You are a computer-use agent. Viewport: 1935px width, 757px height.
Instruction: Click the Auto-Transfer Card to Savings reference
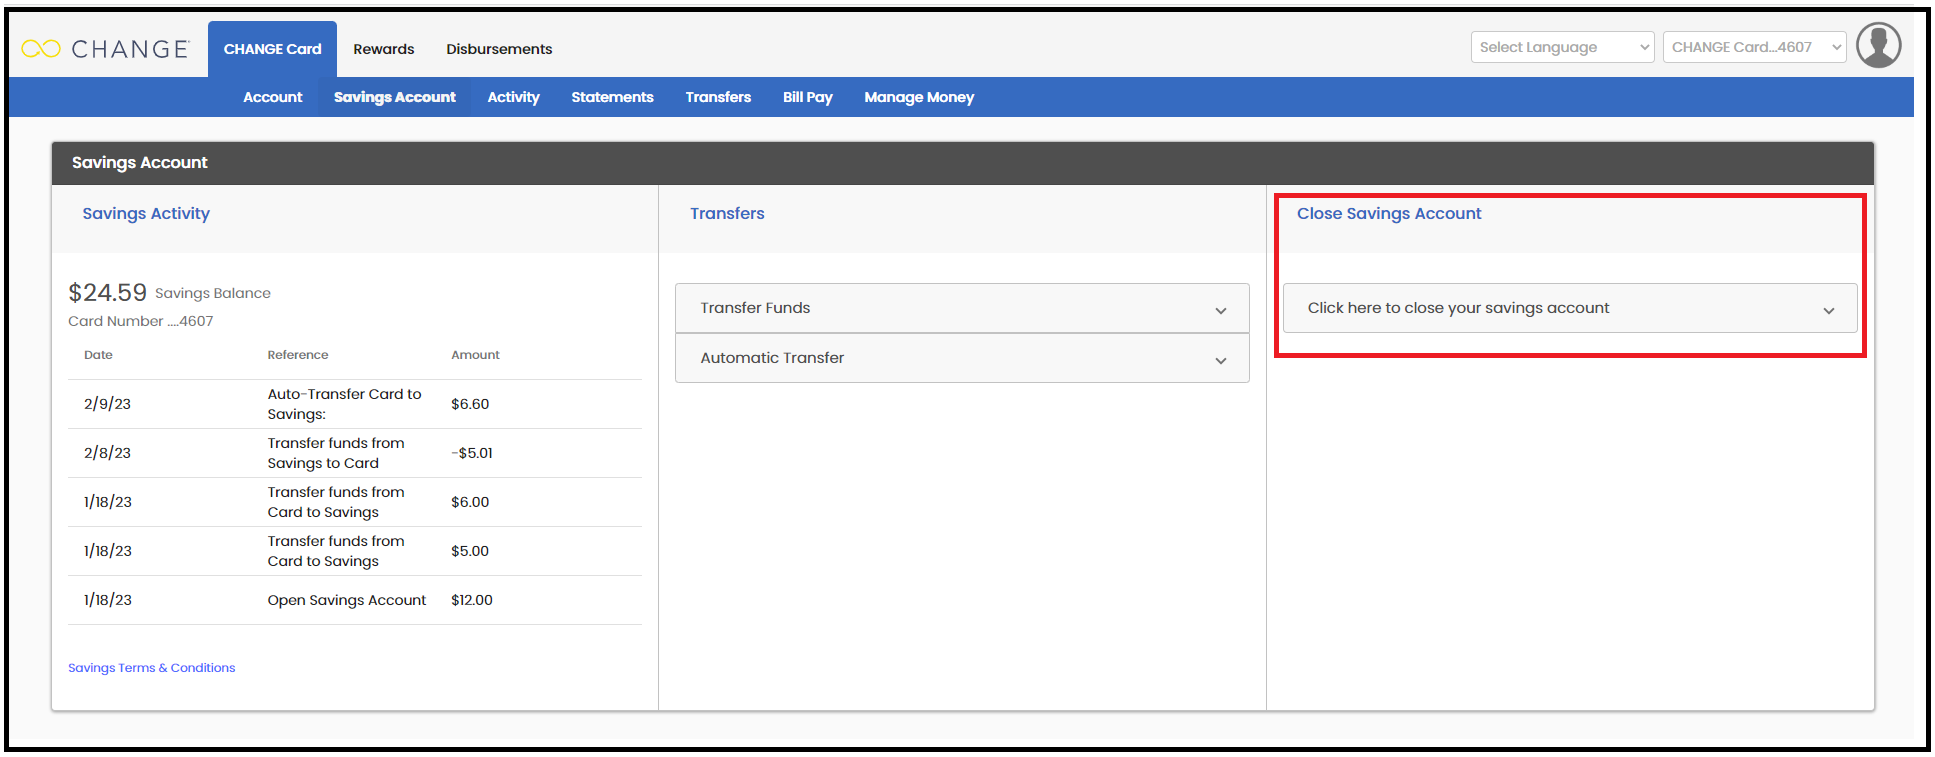(x=344, y=404)
